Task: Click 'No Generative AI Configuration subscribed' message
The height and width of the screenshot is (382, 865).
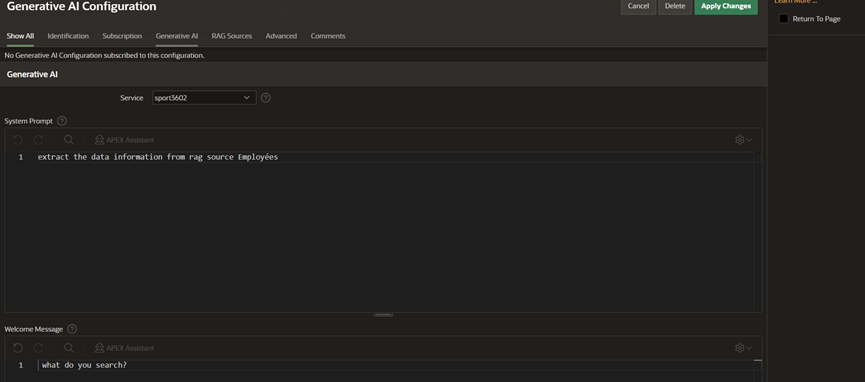Action: [104, 55]
